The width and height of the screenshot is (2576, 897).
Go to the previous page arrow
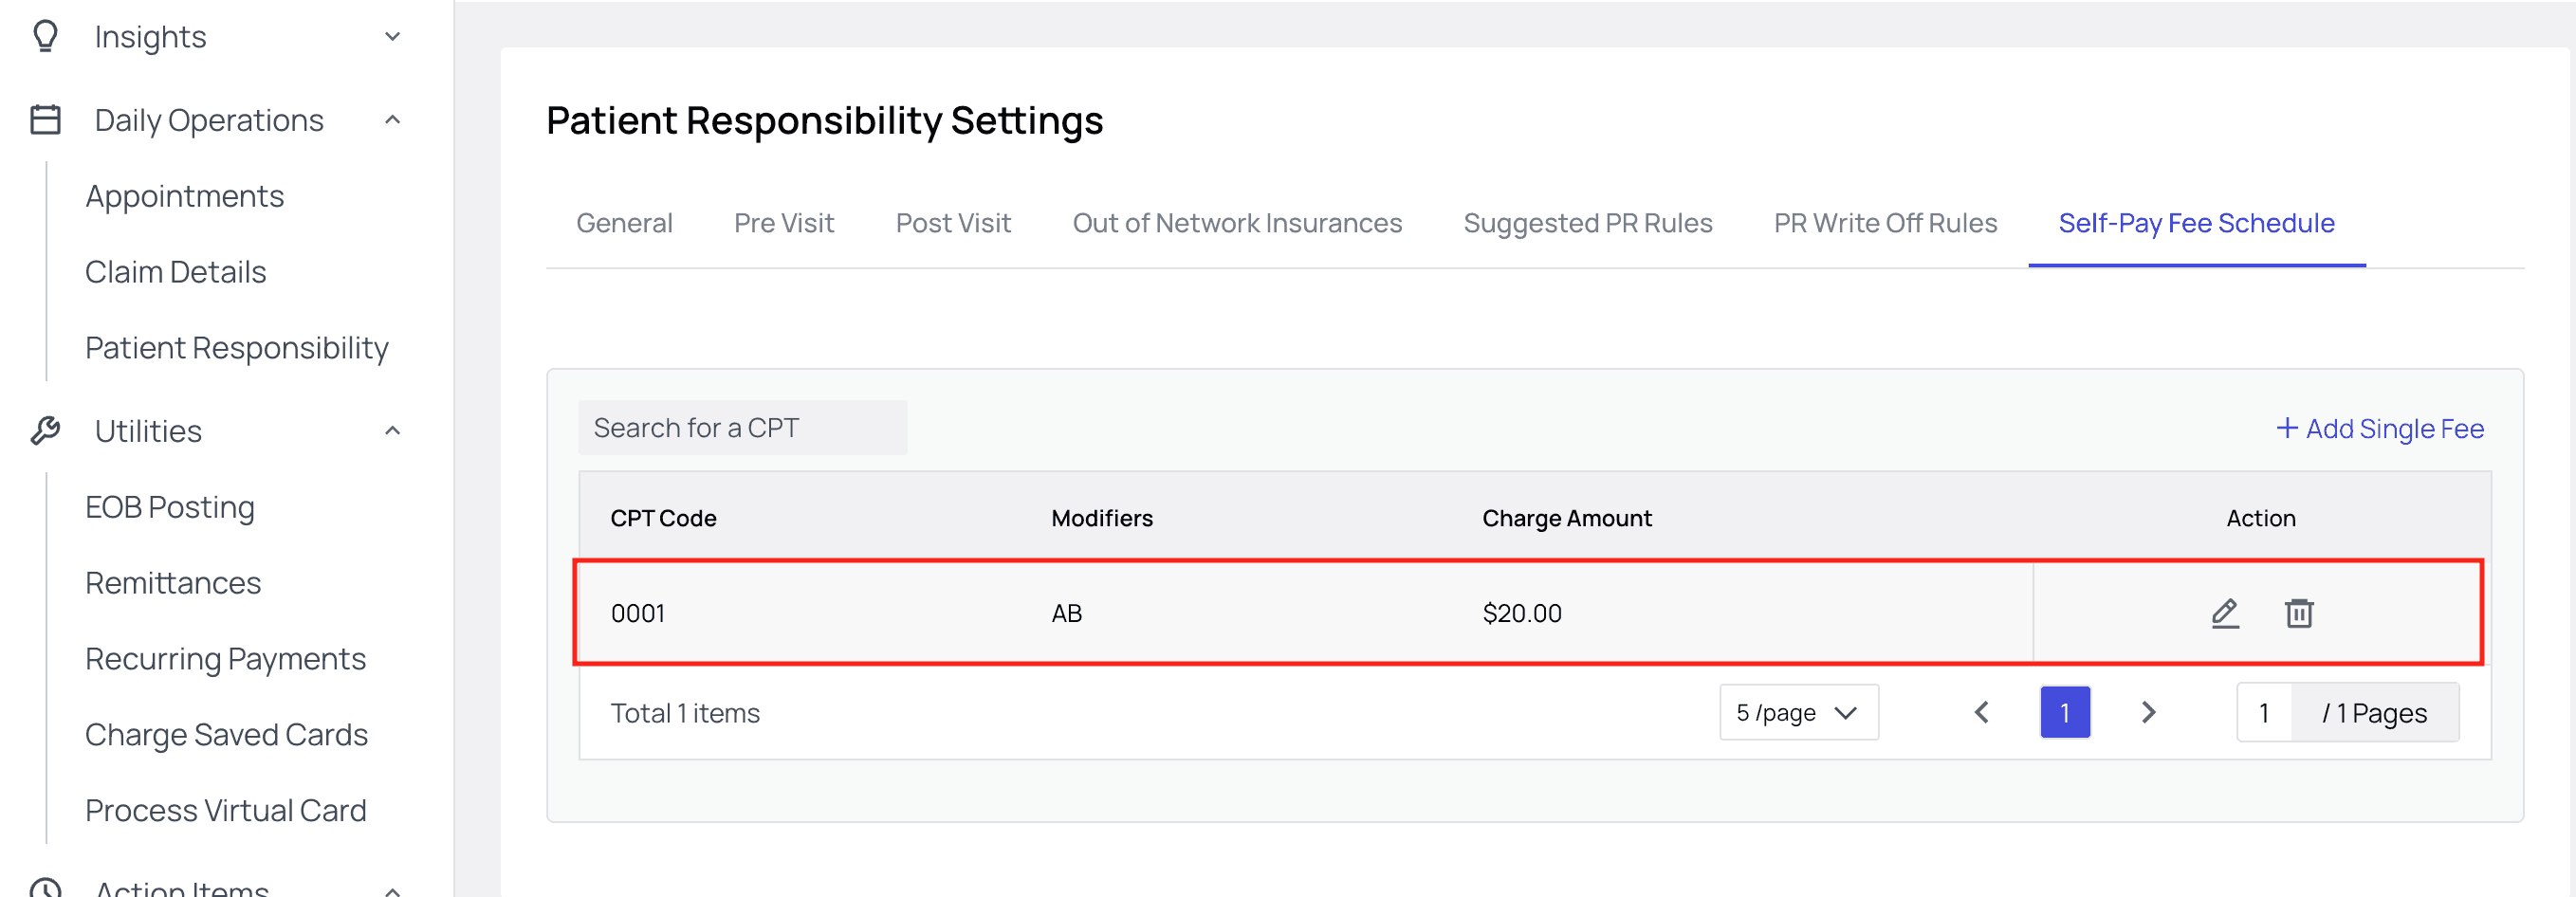click(x=1982, y=713)
